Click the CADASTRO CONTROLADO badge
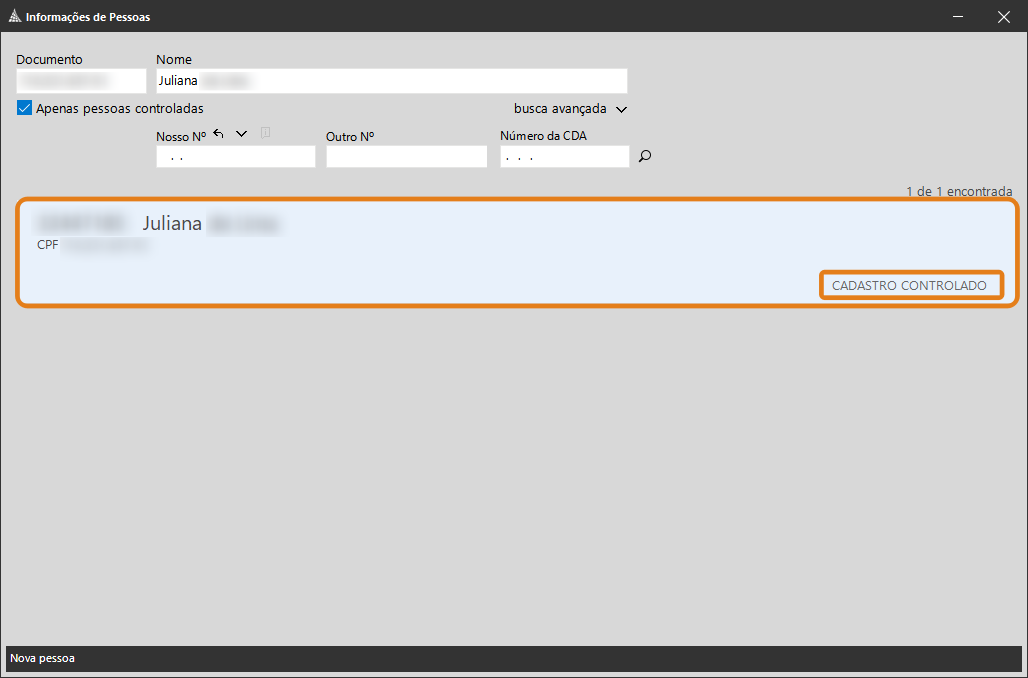The width and height of the screenshot is (1028, 678). pyautogui.click(x=910, y=285)
